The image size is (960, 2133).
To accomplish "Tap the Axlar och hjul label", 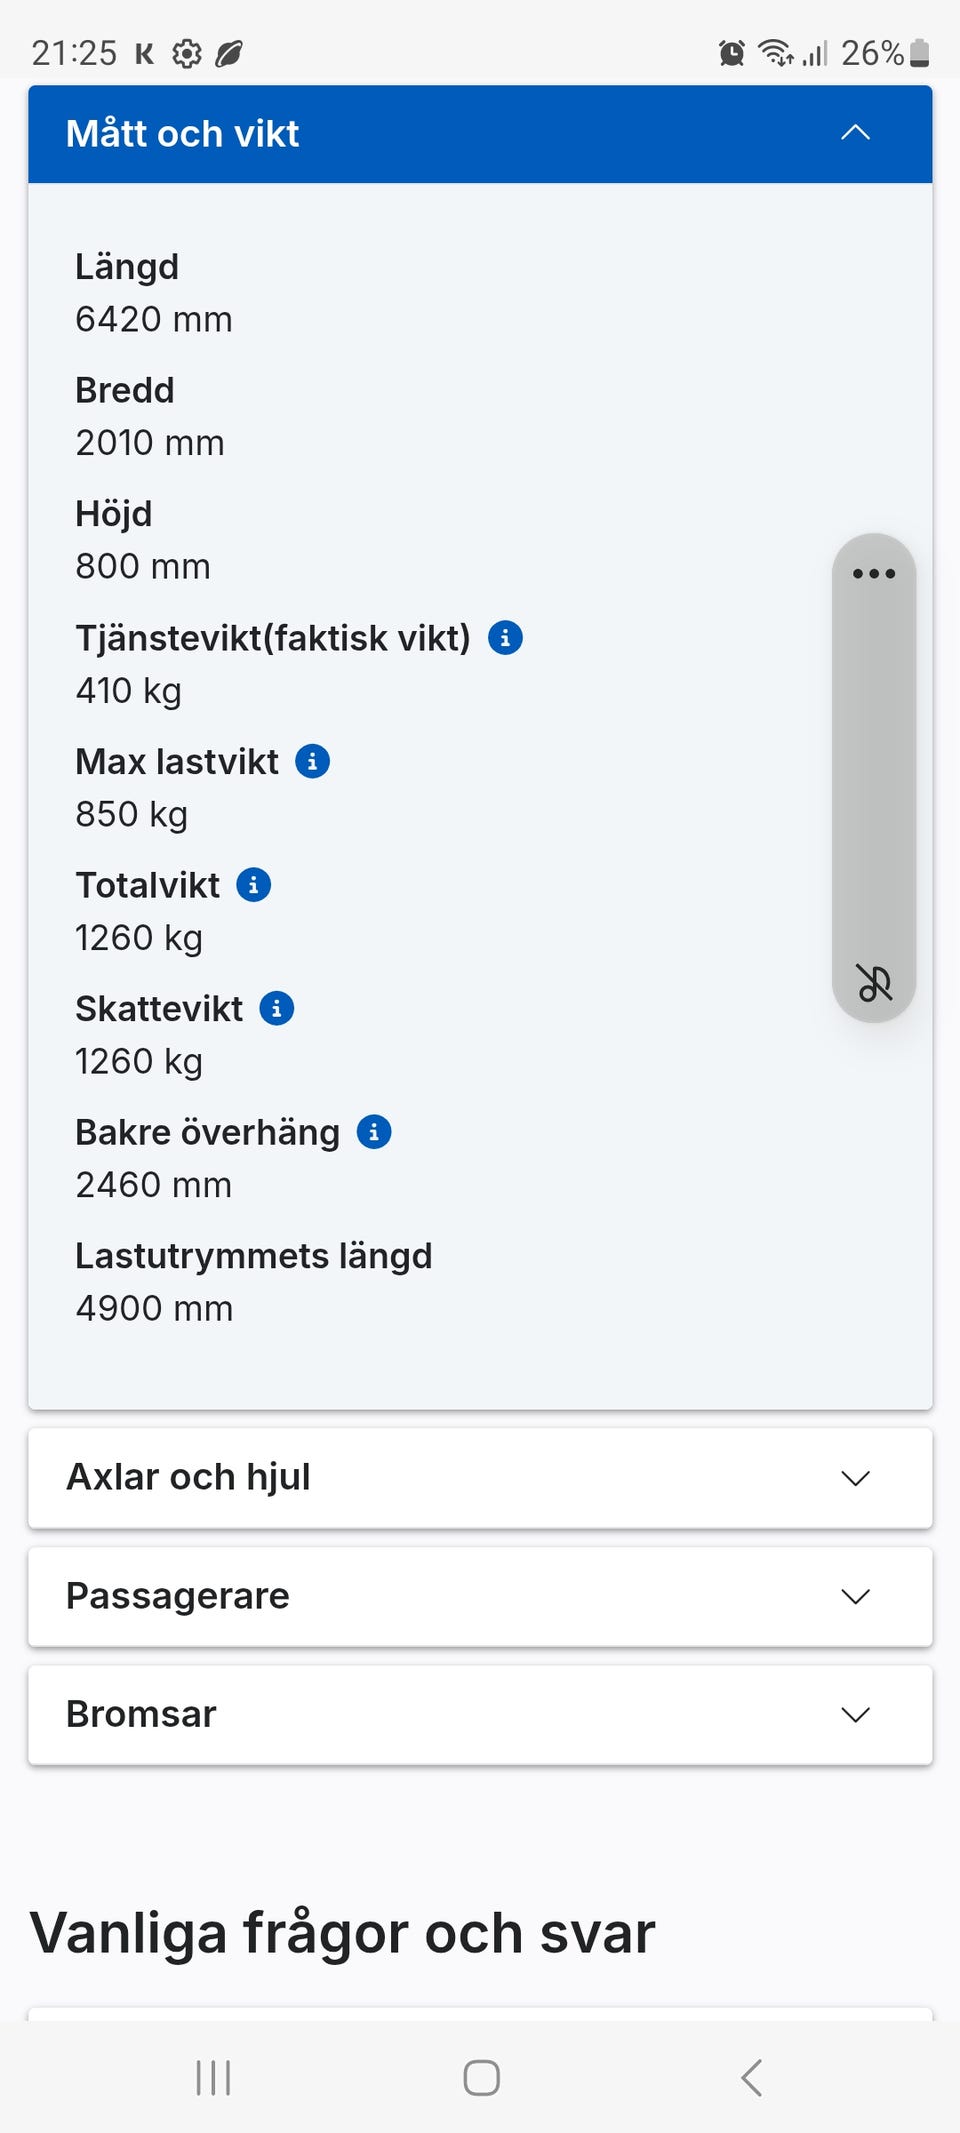I will (x=188, y=1477).
